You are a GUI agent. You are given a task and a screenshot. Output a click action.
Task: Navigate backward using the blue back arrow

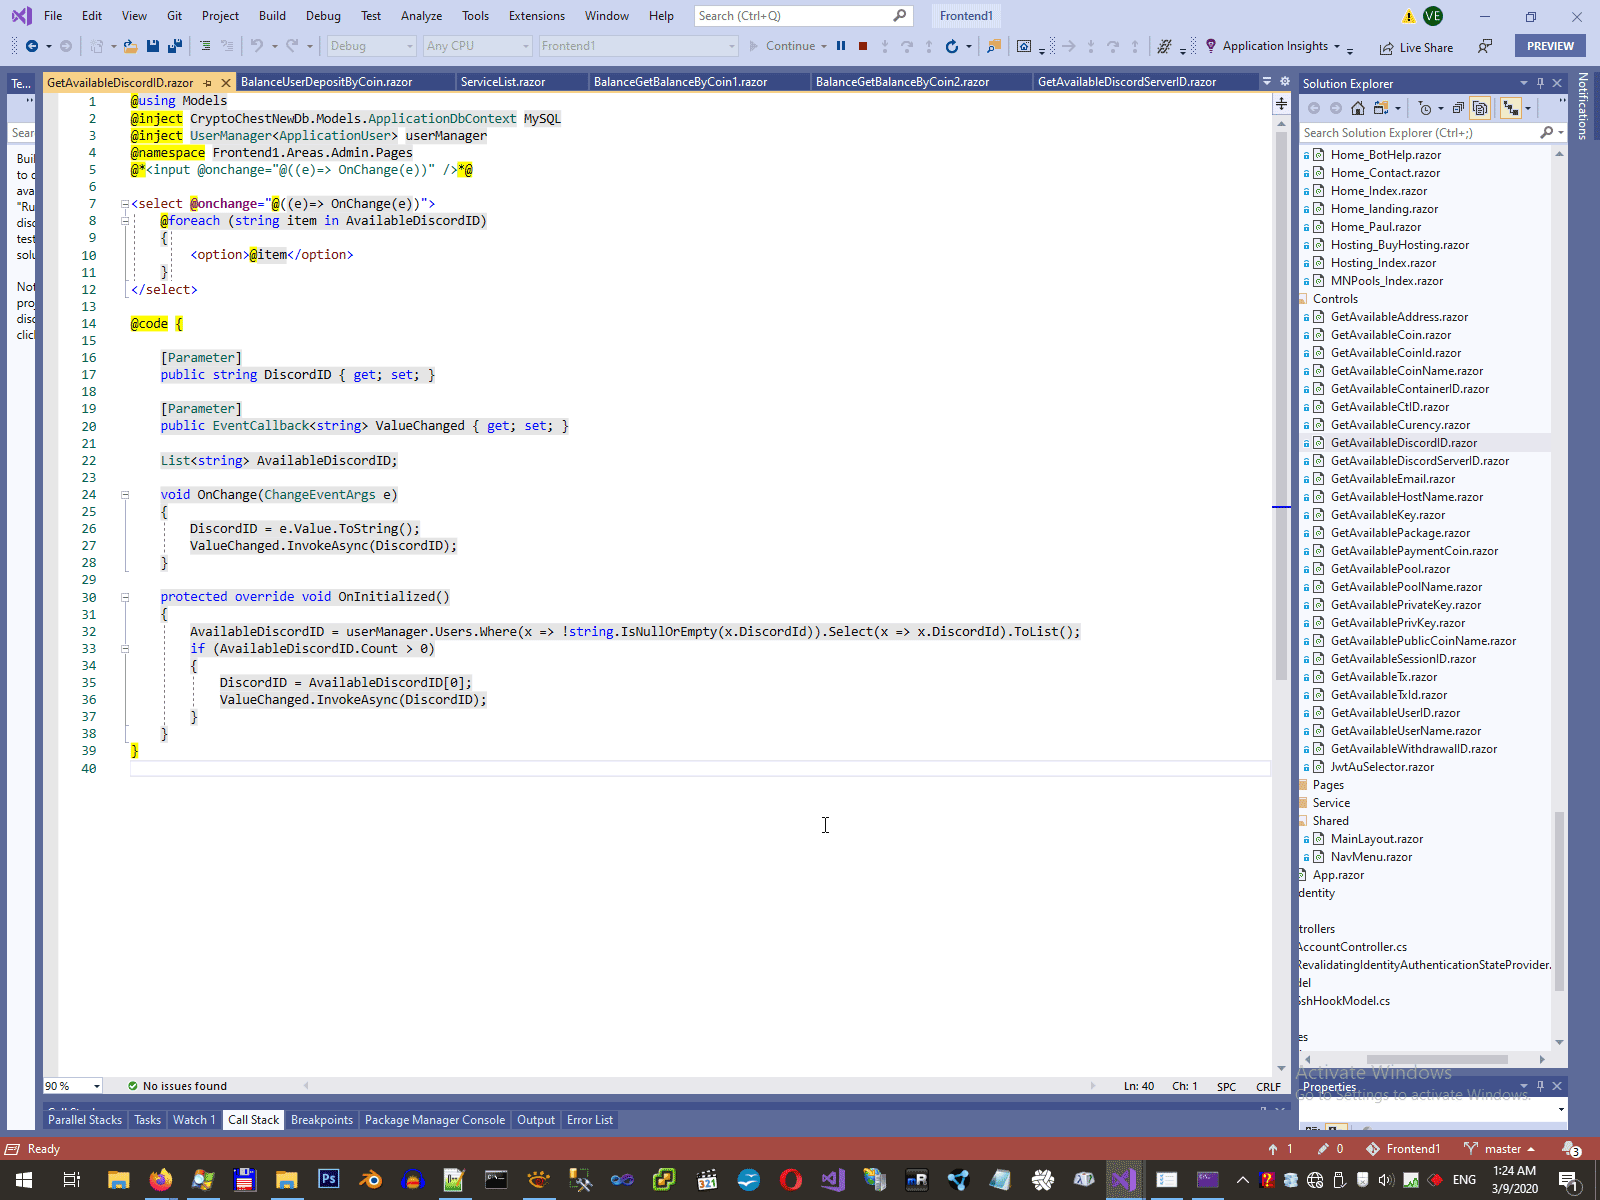click(32, 46)
